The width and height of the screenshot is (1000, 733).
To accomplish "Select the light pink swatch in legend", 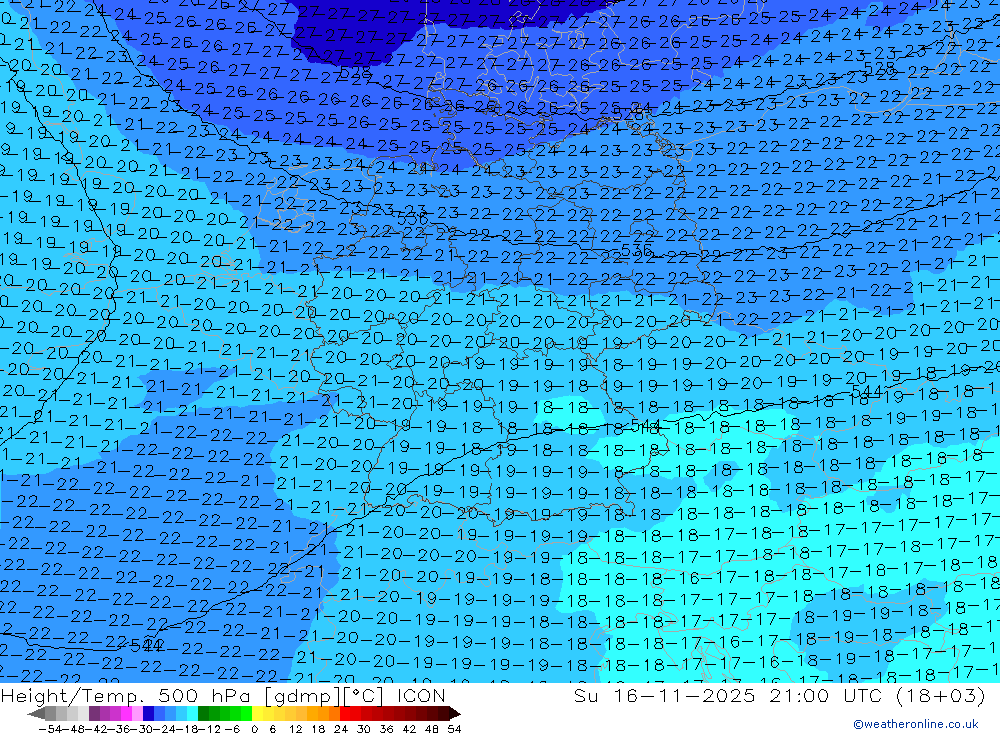I will point(137,713).
